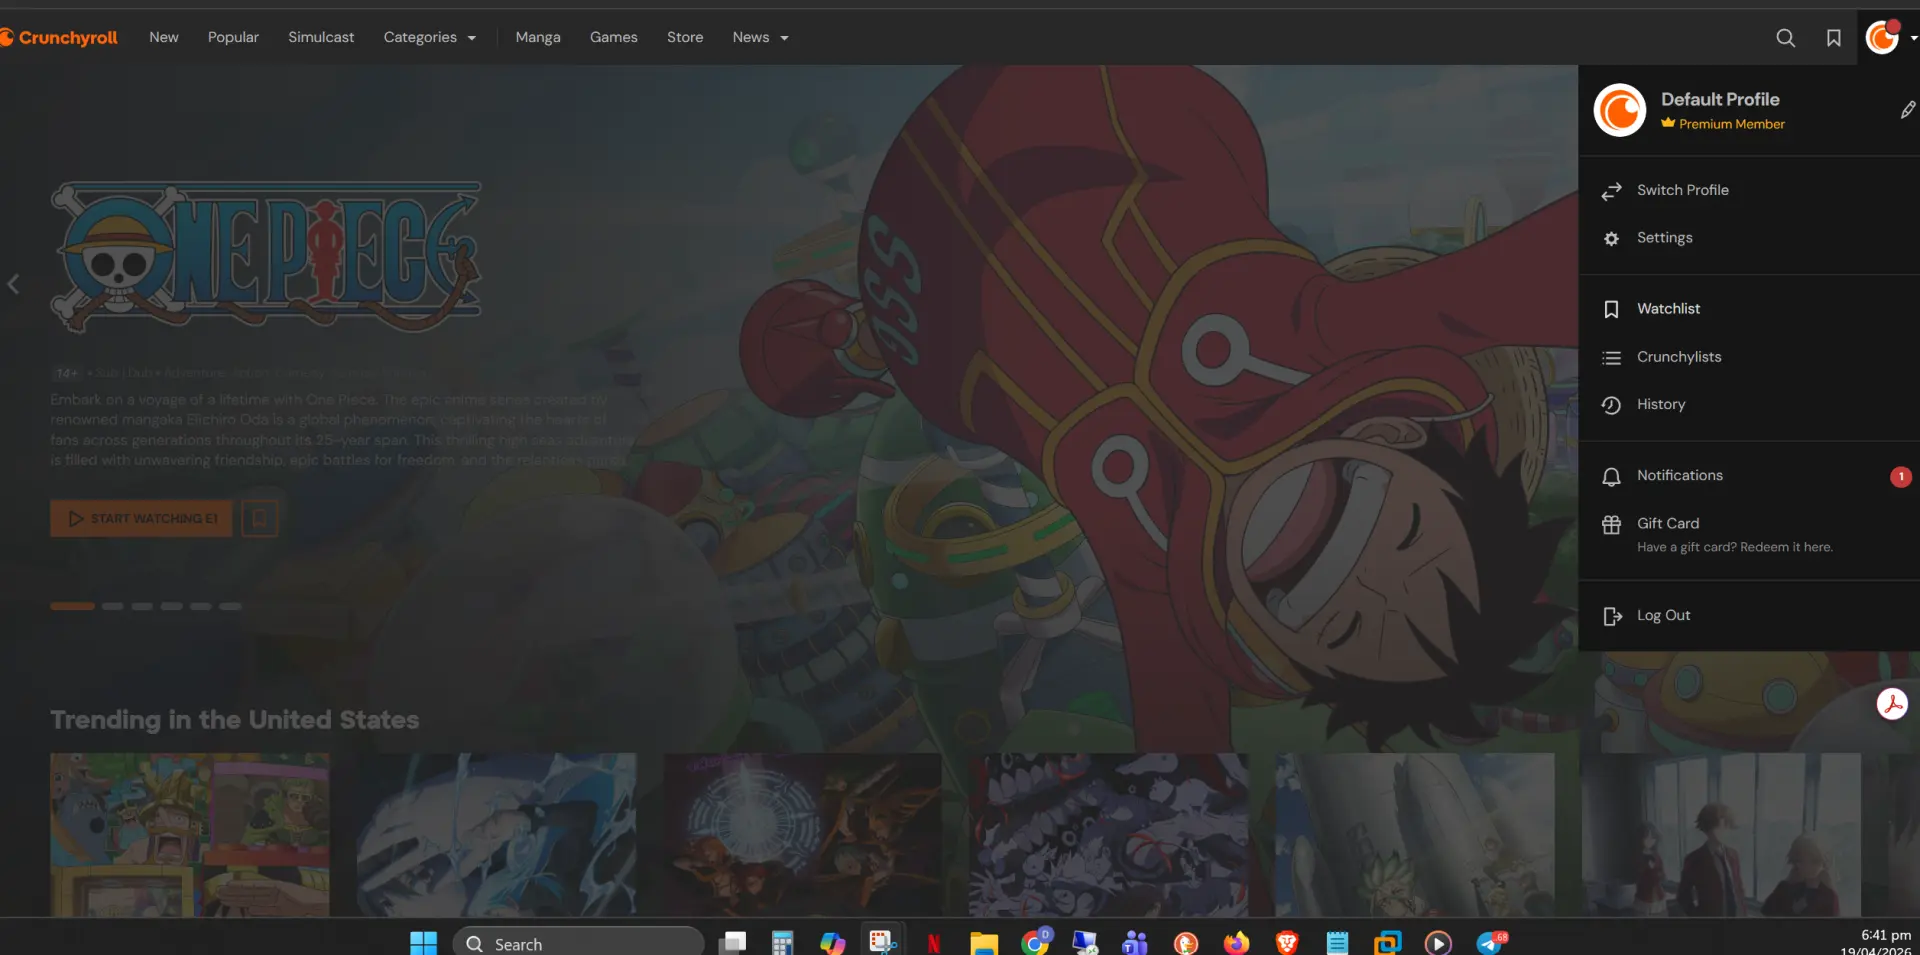Viewport: 1920px width, 955px height.
Task: Open the Simulcast page
Action: pyautogui.click(x=321, y=37)
